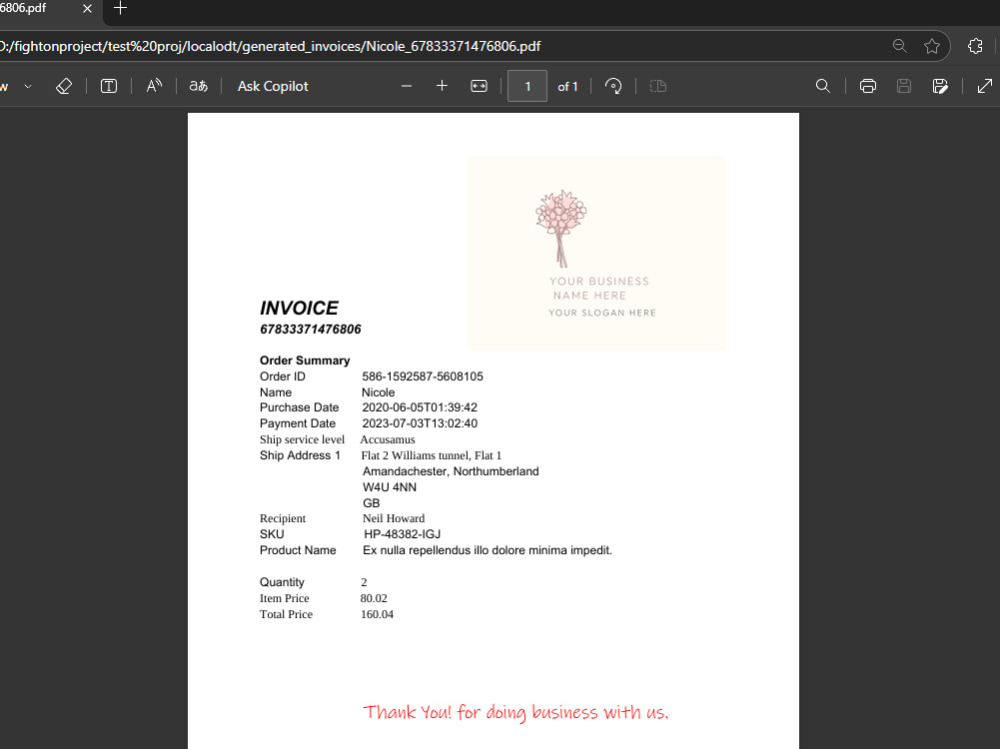Click product name Ex nulla repellendus text
This screenshot has width=1000, height=749.
point(487,550)
